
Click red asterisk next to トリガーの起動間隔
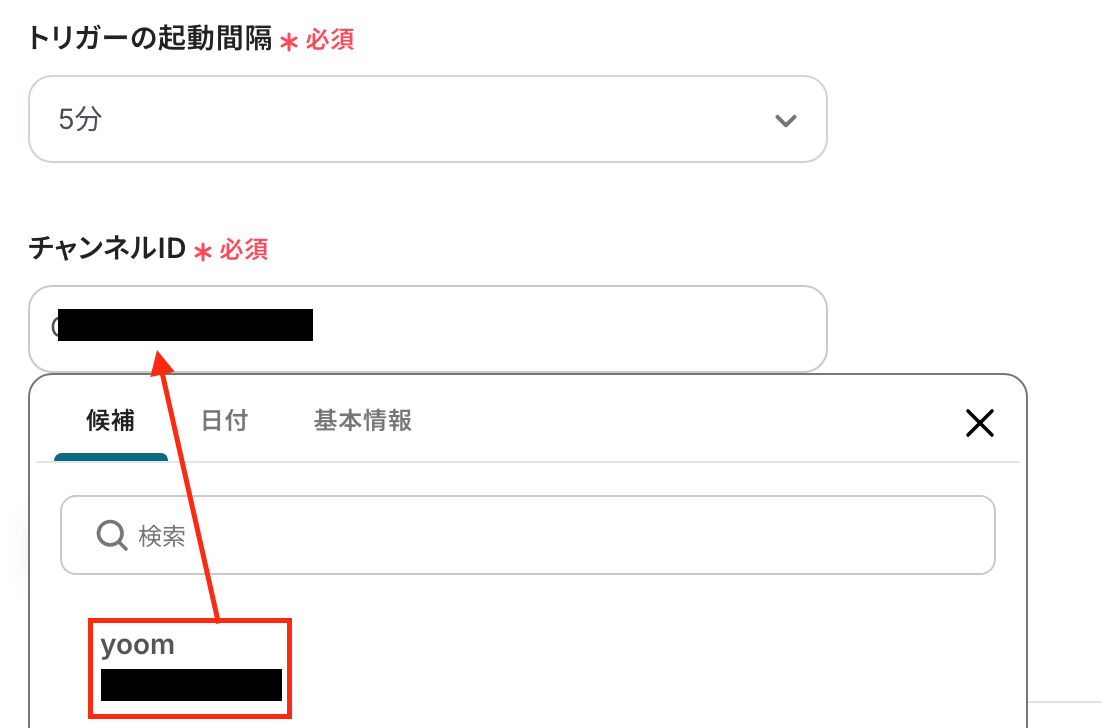[x=289, y=42]
